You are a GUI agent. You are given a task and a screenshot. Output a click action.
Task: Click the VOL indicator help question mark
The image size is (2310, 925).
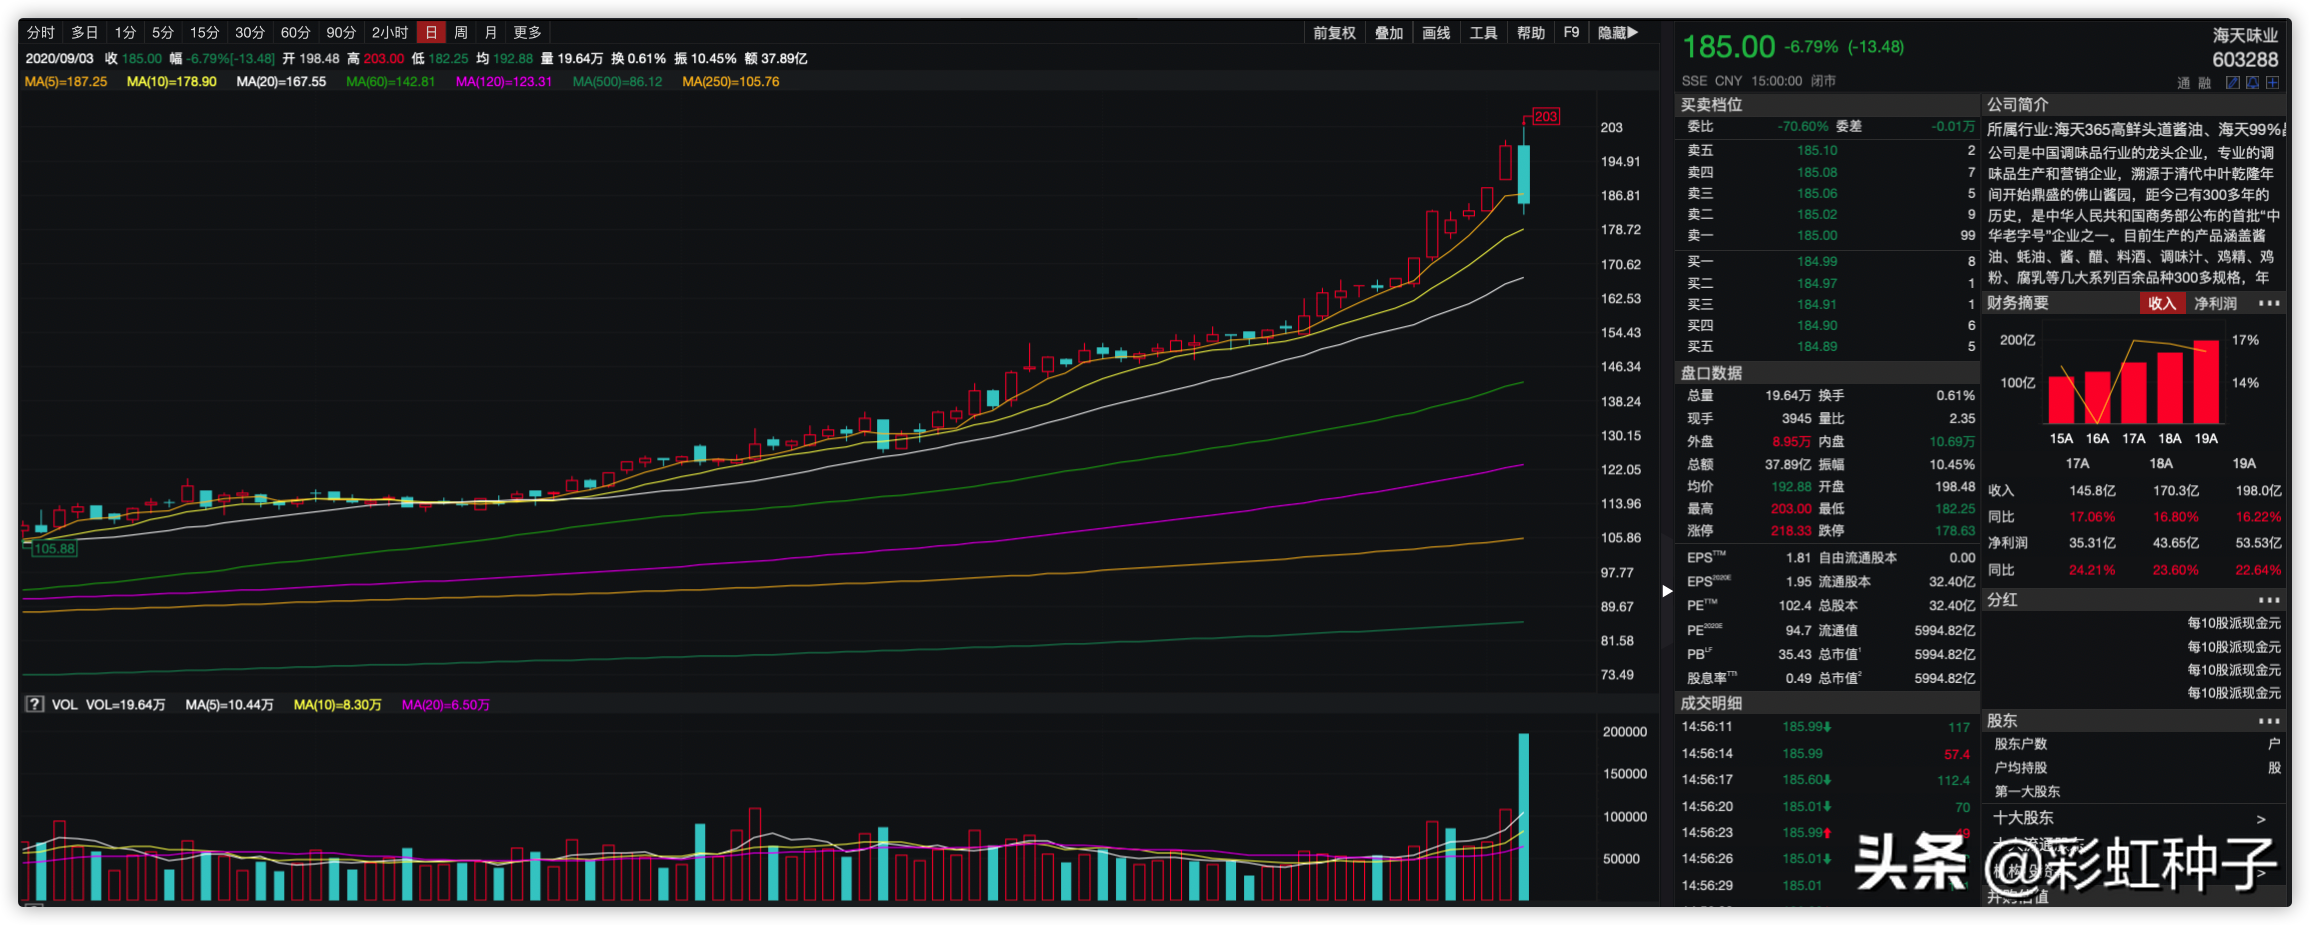click(x=34, y=704)
